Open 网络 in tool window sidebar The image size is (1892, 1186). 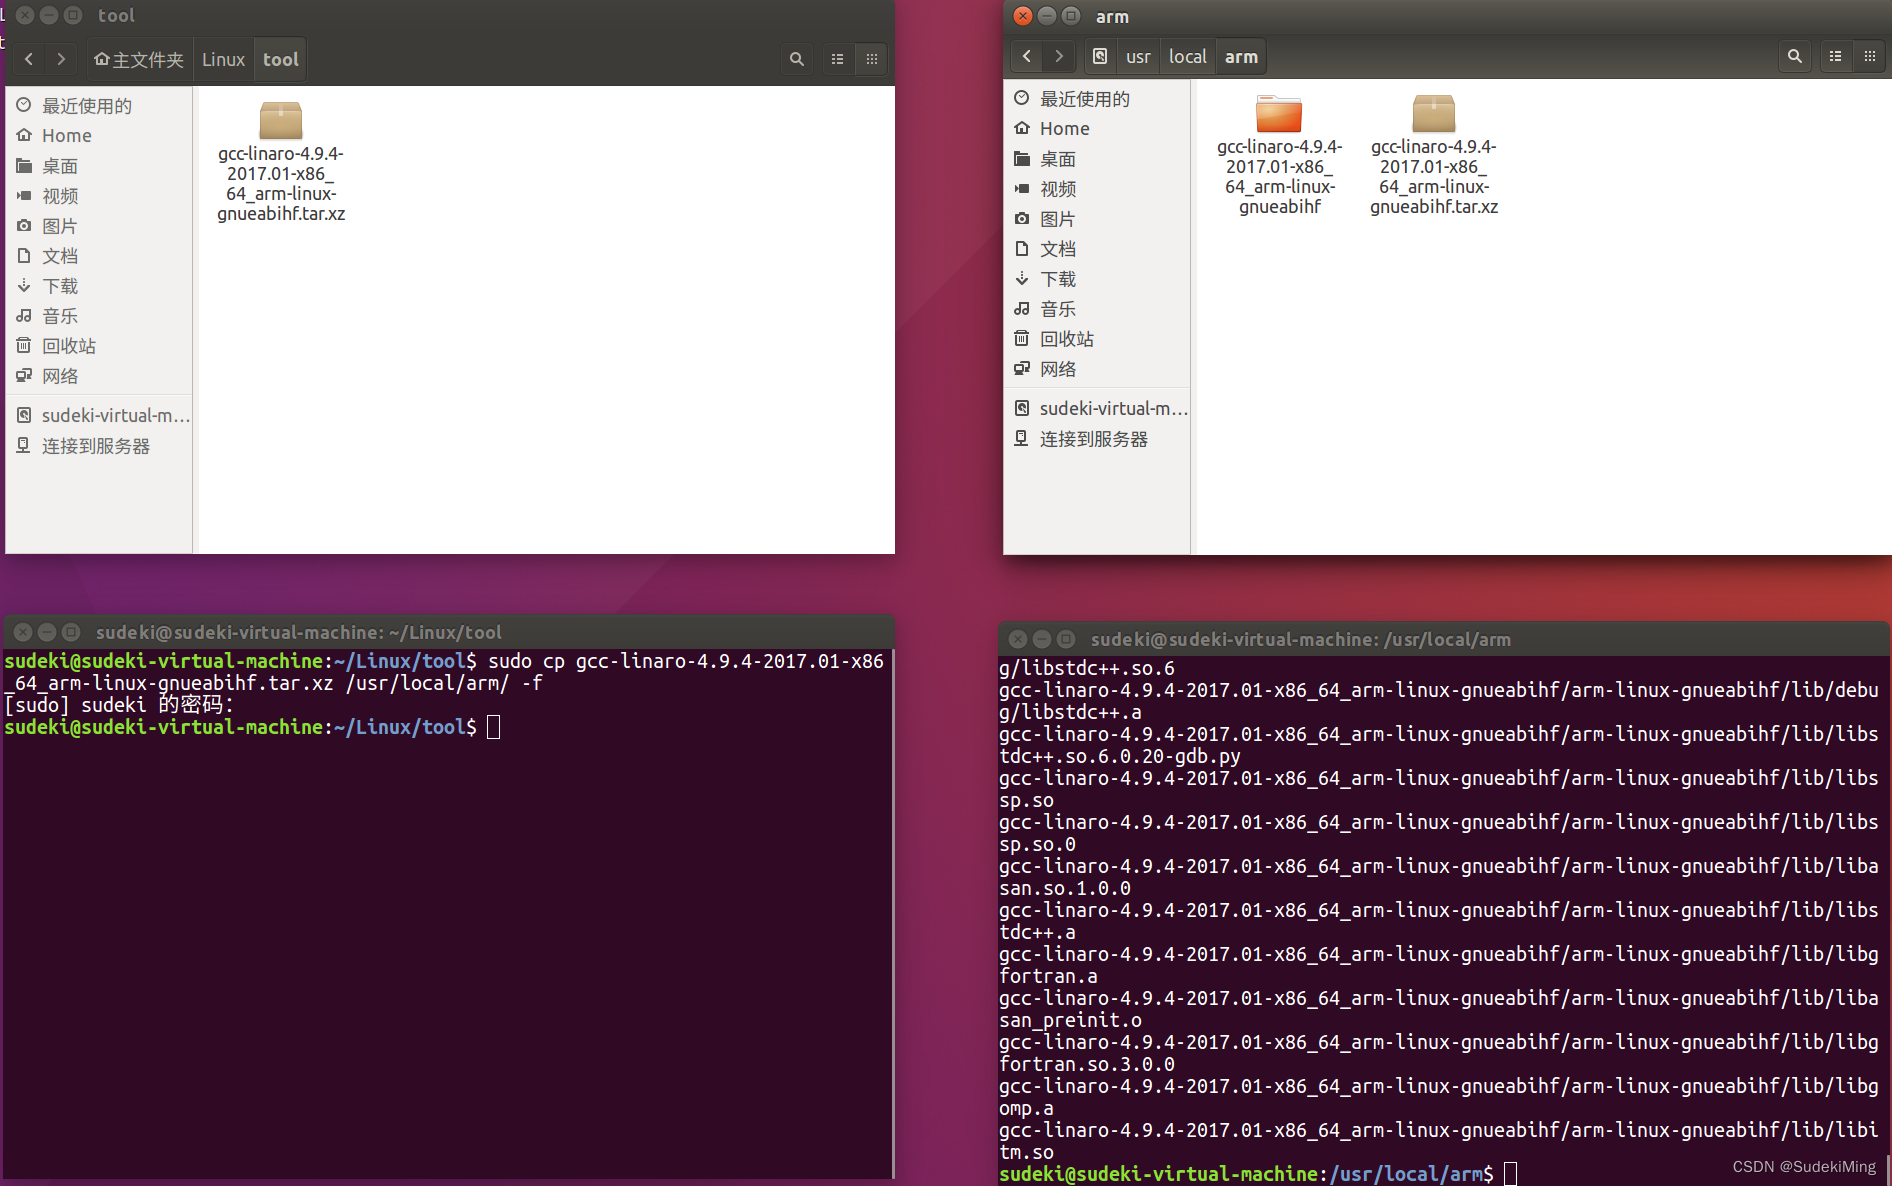pyautogui.click(x=98, y=375)
